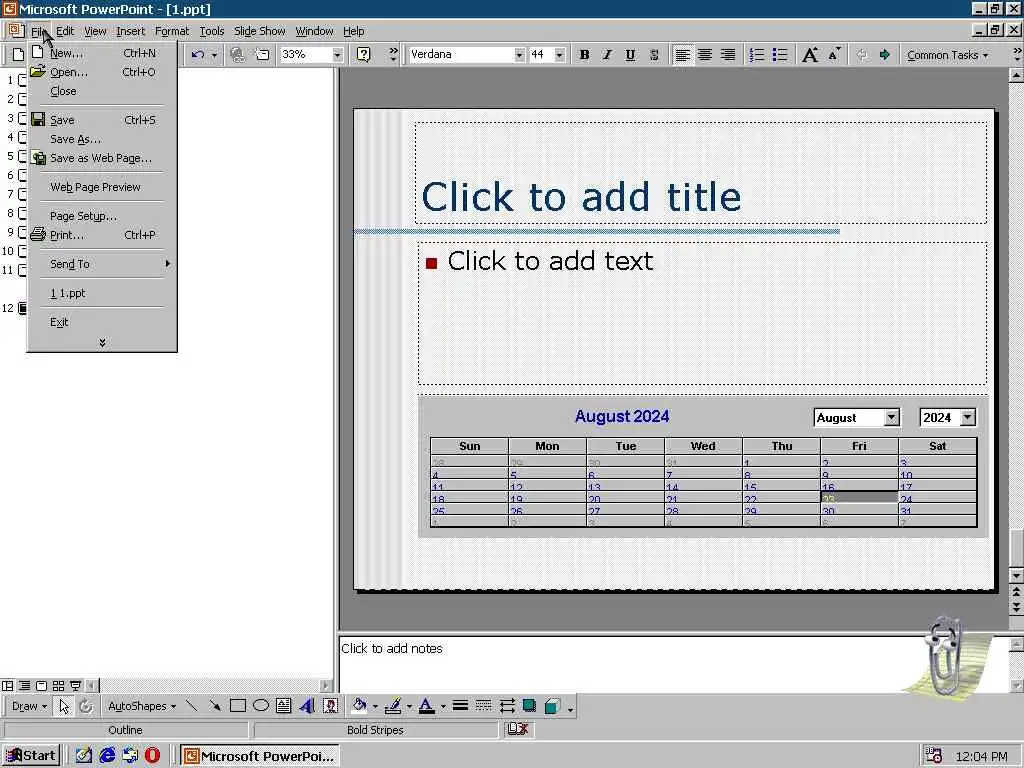Apply Fill Color paint bucket
Viewport: 1024px width, 768px height.
click(359, 706)
